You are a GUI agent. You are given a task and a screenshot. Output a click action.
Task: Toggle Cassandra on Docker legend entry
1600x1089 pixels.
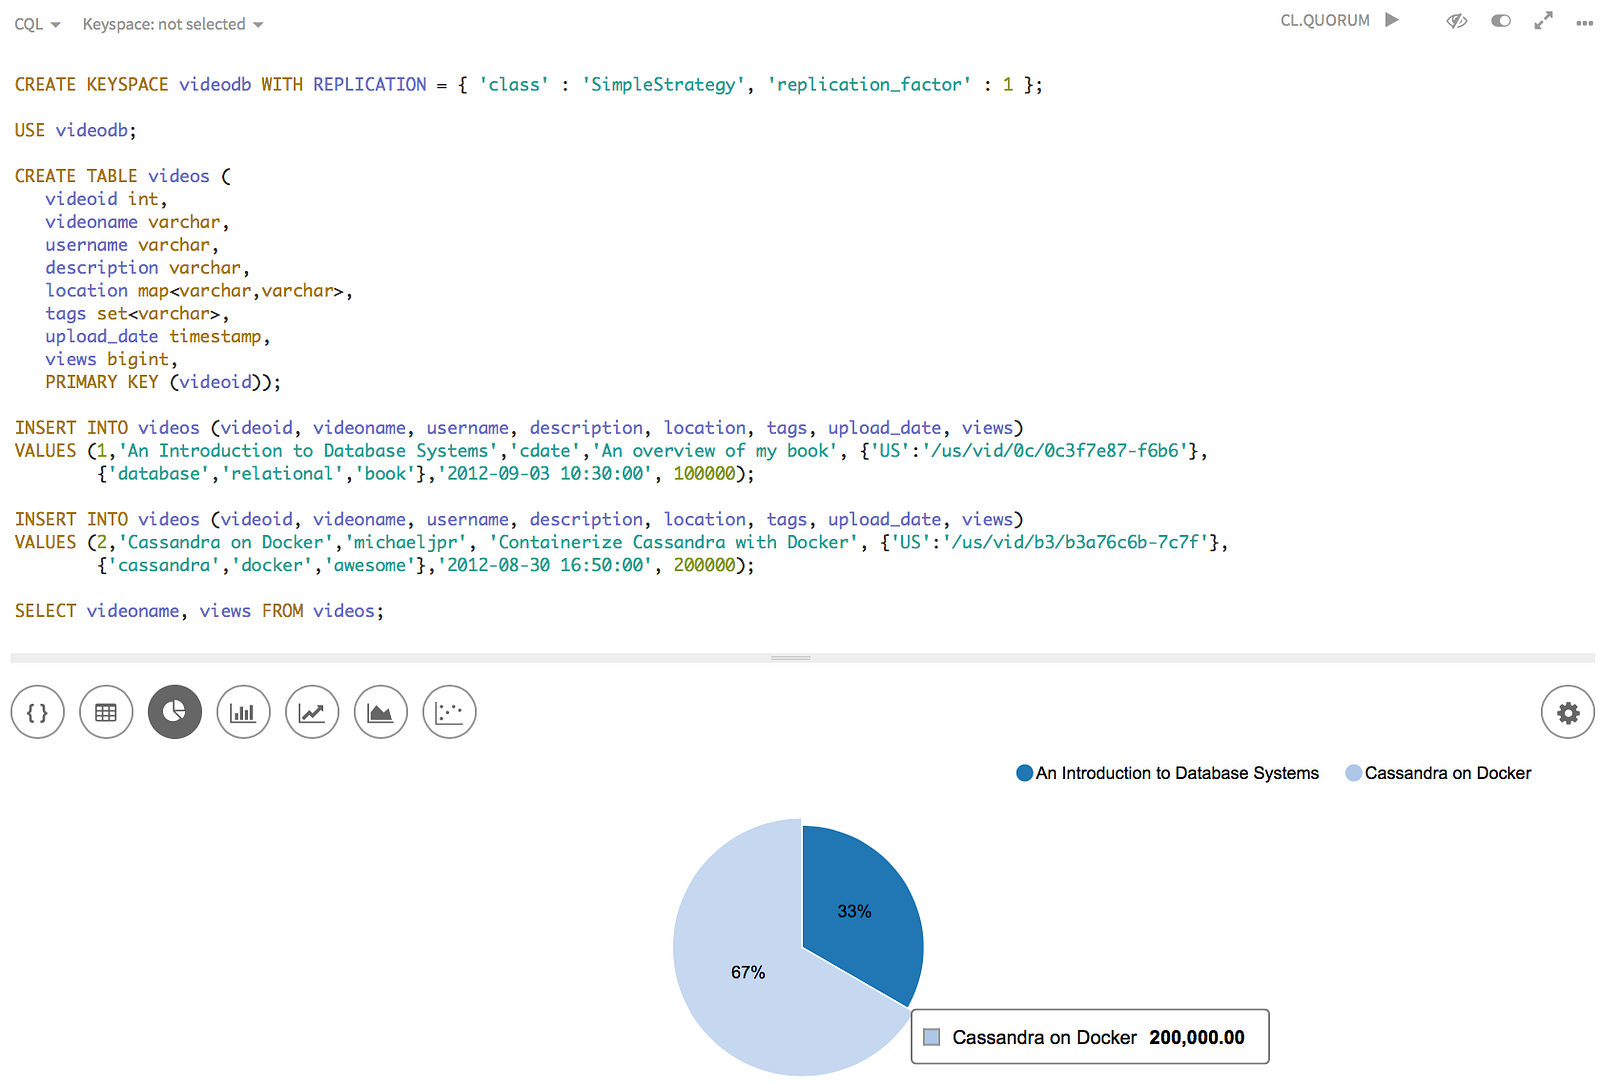click(x=1438, y=773)
